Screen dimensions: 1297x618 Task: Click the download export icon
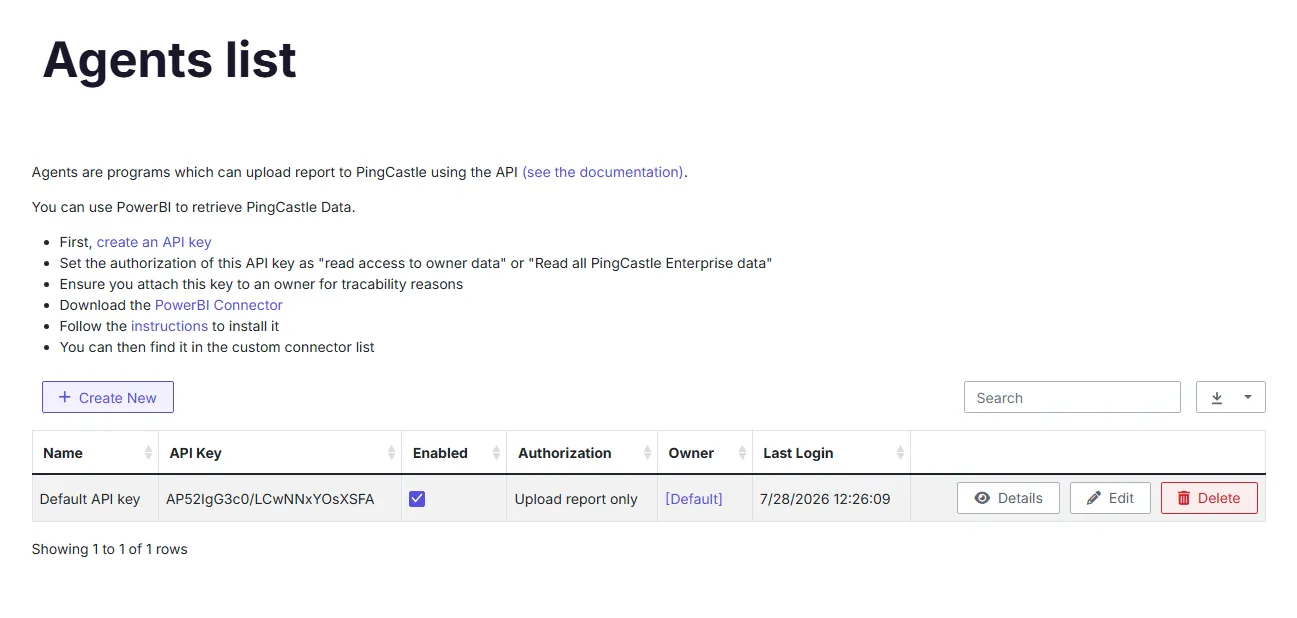tap(1217, 397)
